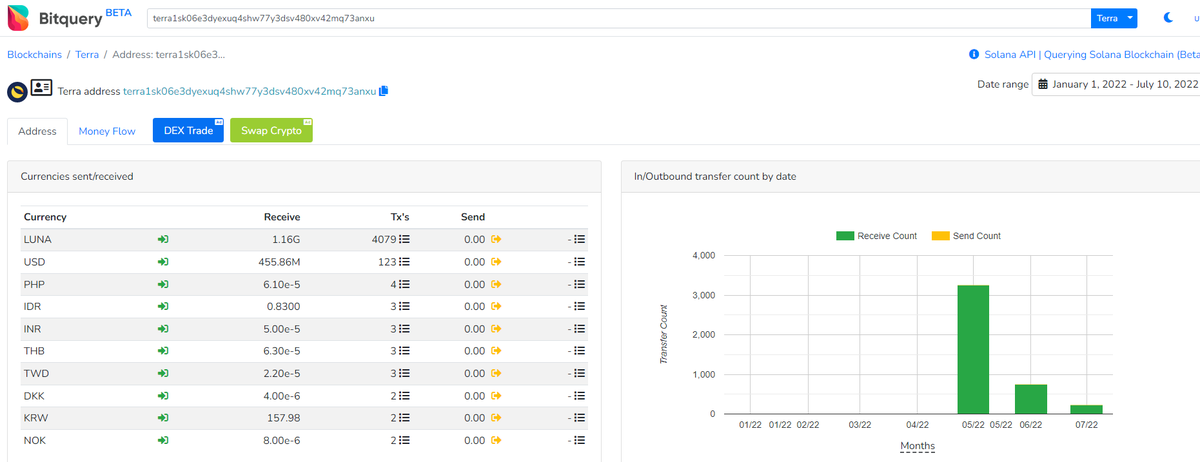Click the address search input field
The width and height of the screenshot is (1200, 462).
618,18
